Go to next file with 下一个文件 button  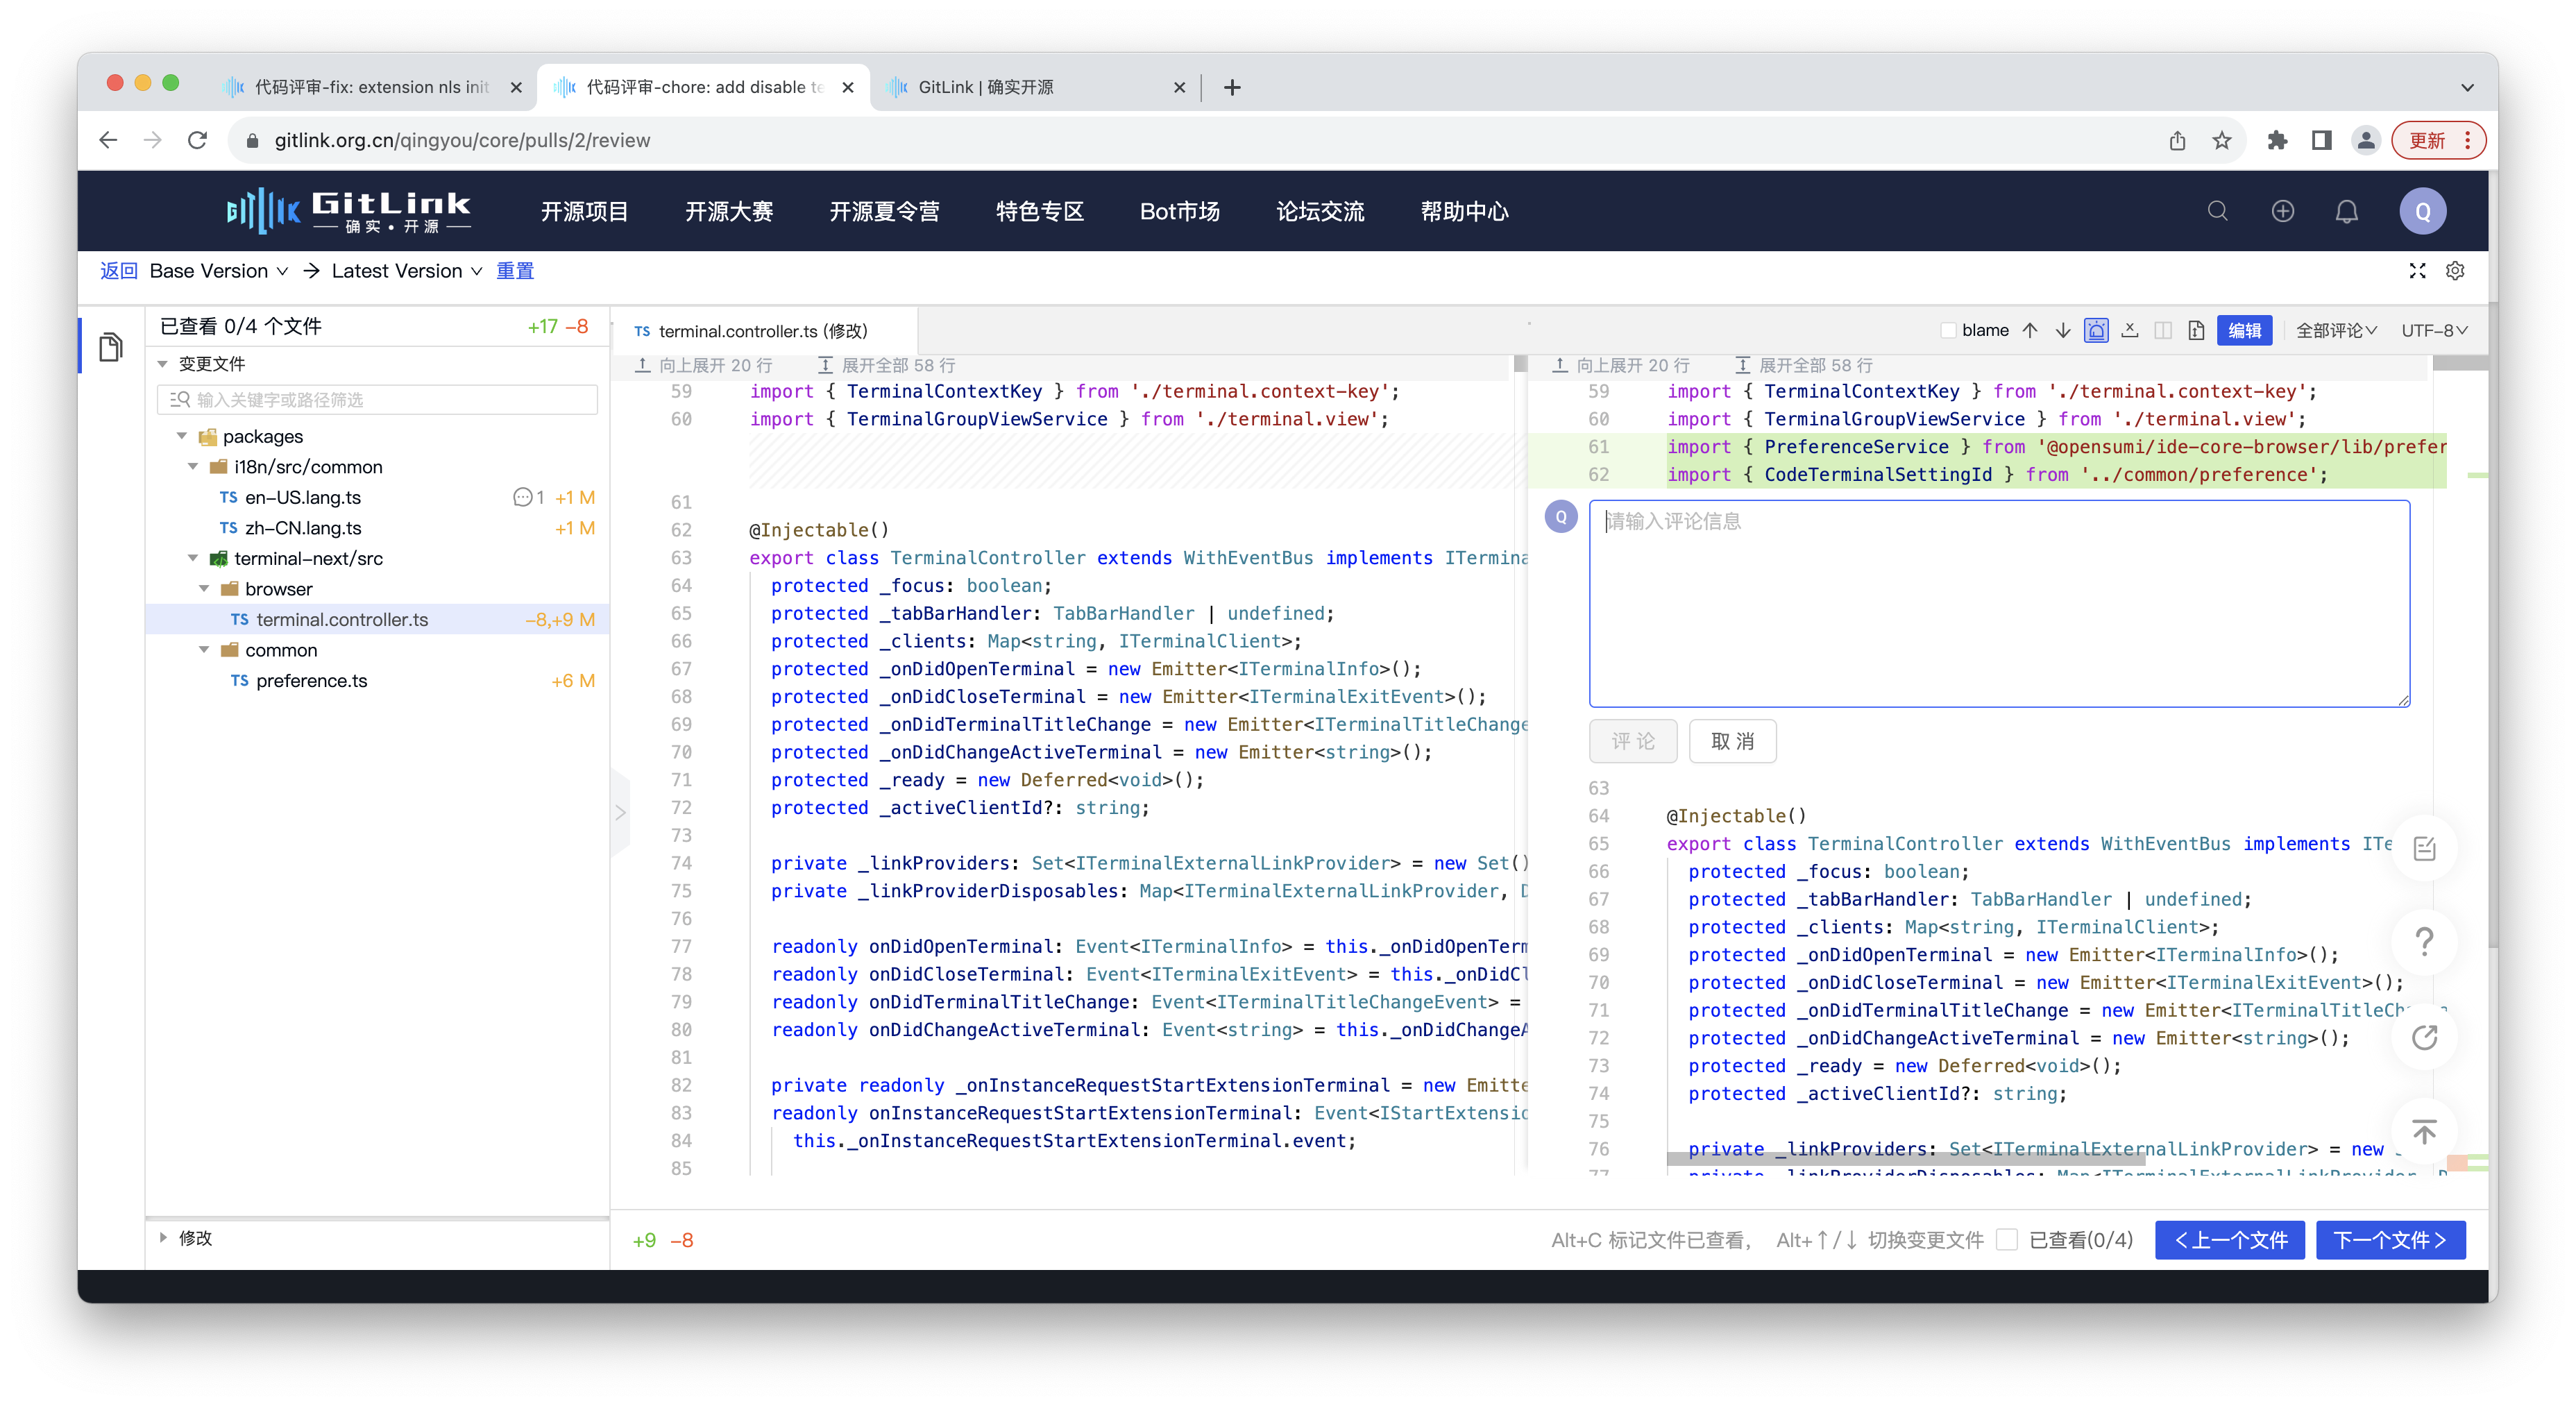[x=2391, y=1240]
